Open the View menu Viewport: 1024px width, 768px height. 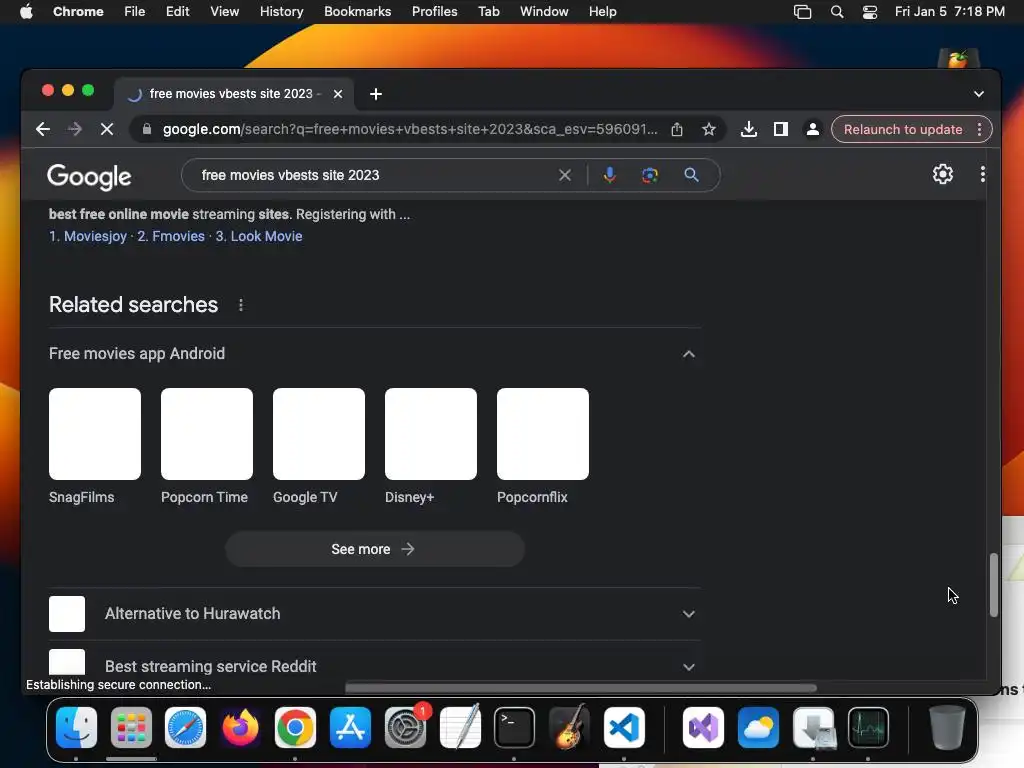[x=225, y=12]
